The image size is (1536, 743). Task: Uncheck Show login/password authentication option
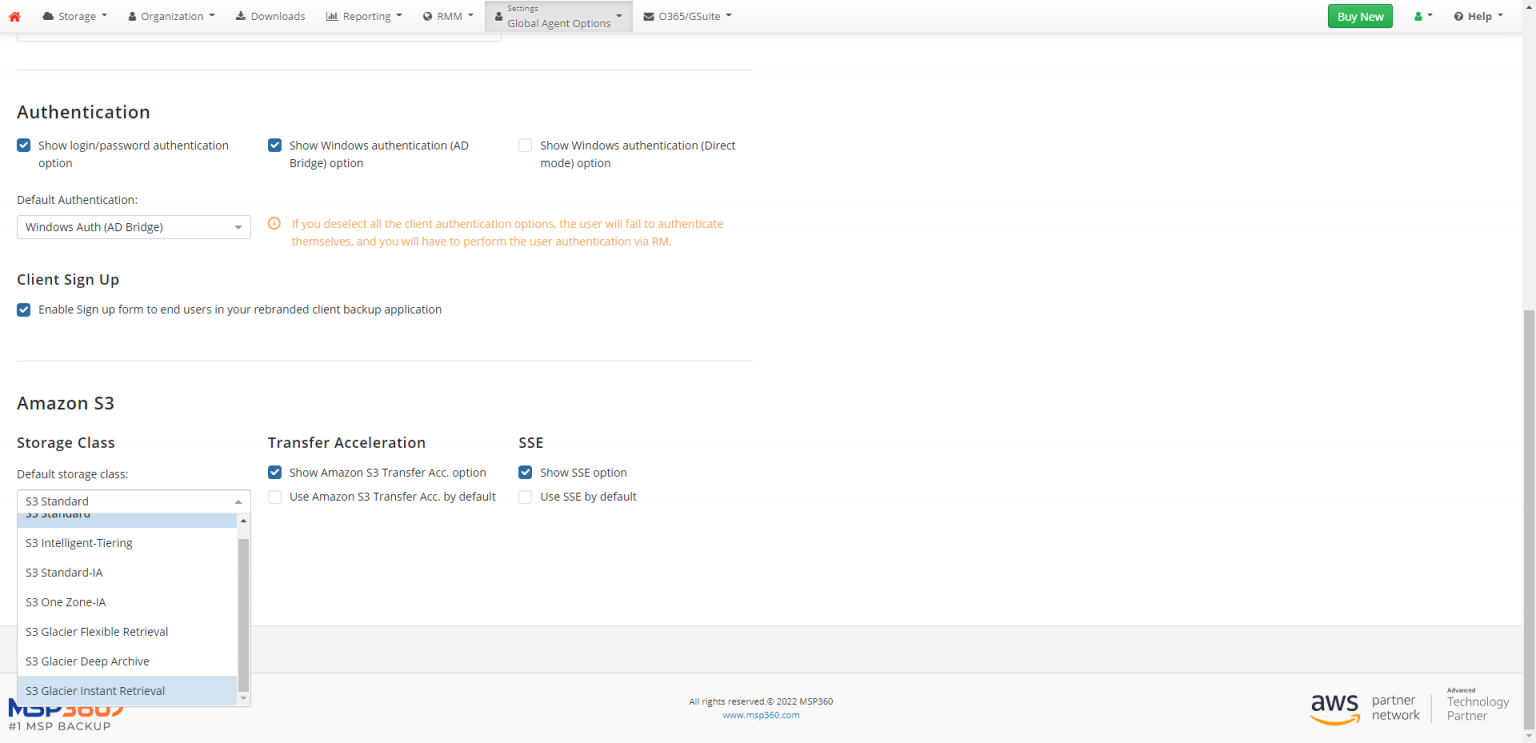[x=23, y=145]
